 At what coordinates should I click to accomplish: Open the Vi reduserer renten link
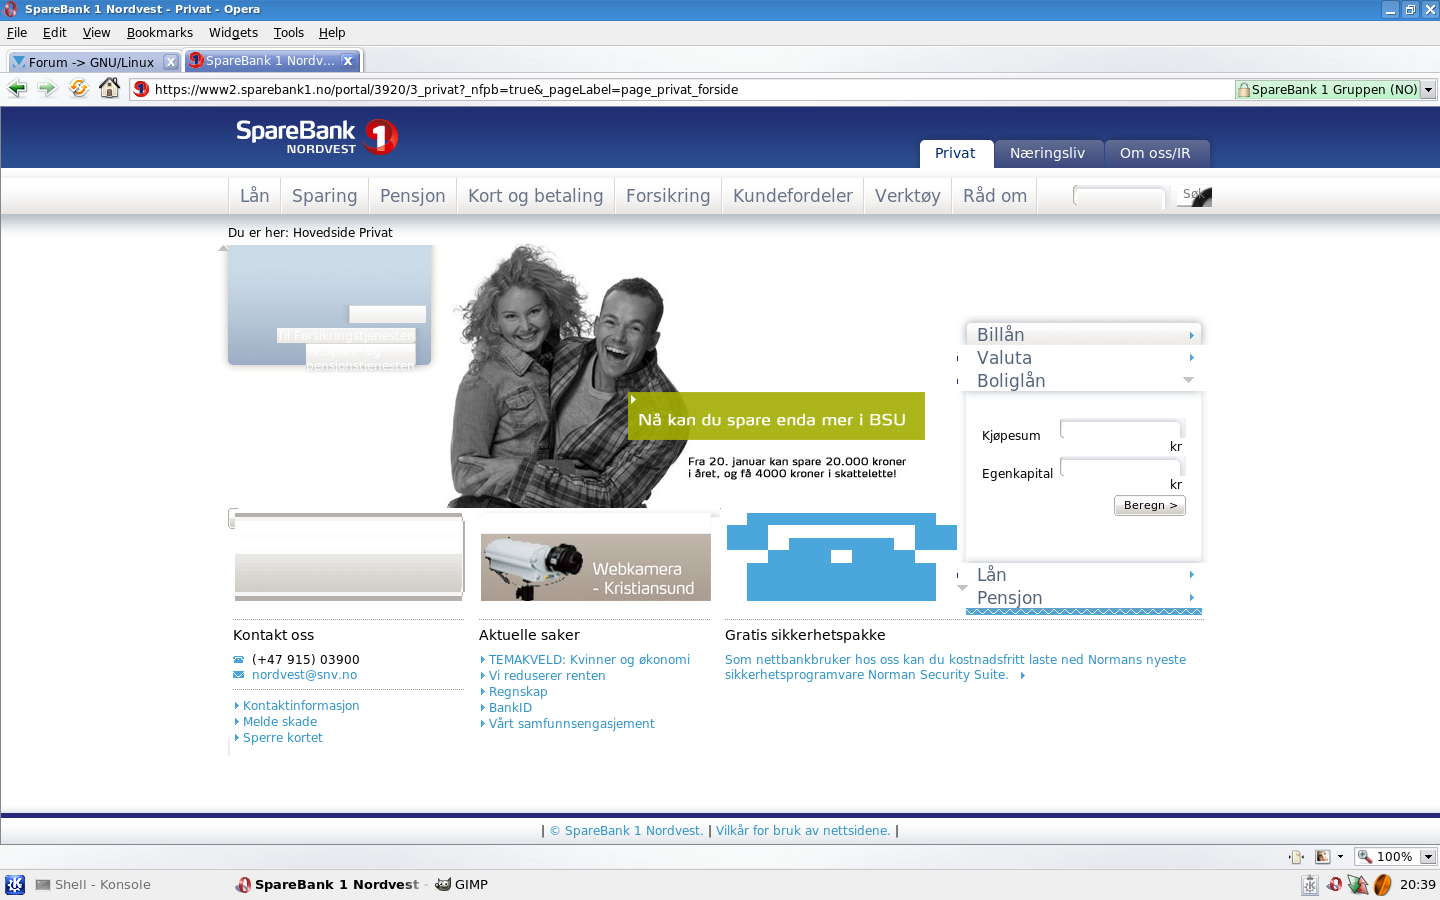pos(547,676)
